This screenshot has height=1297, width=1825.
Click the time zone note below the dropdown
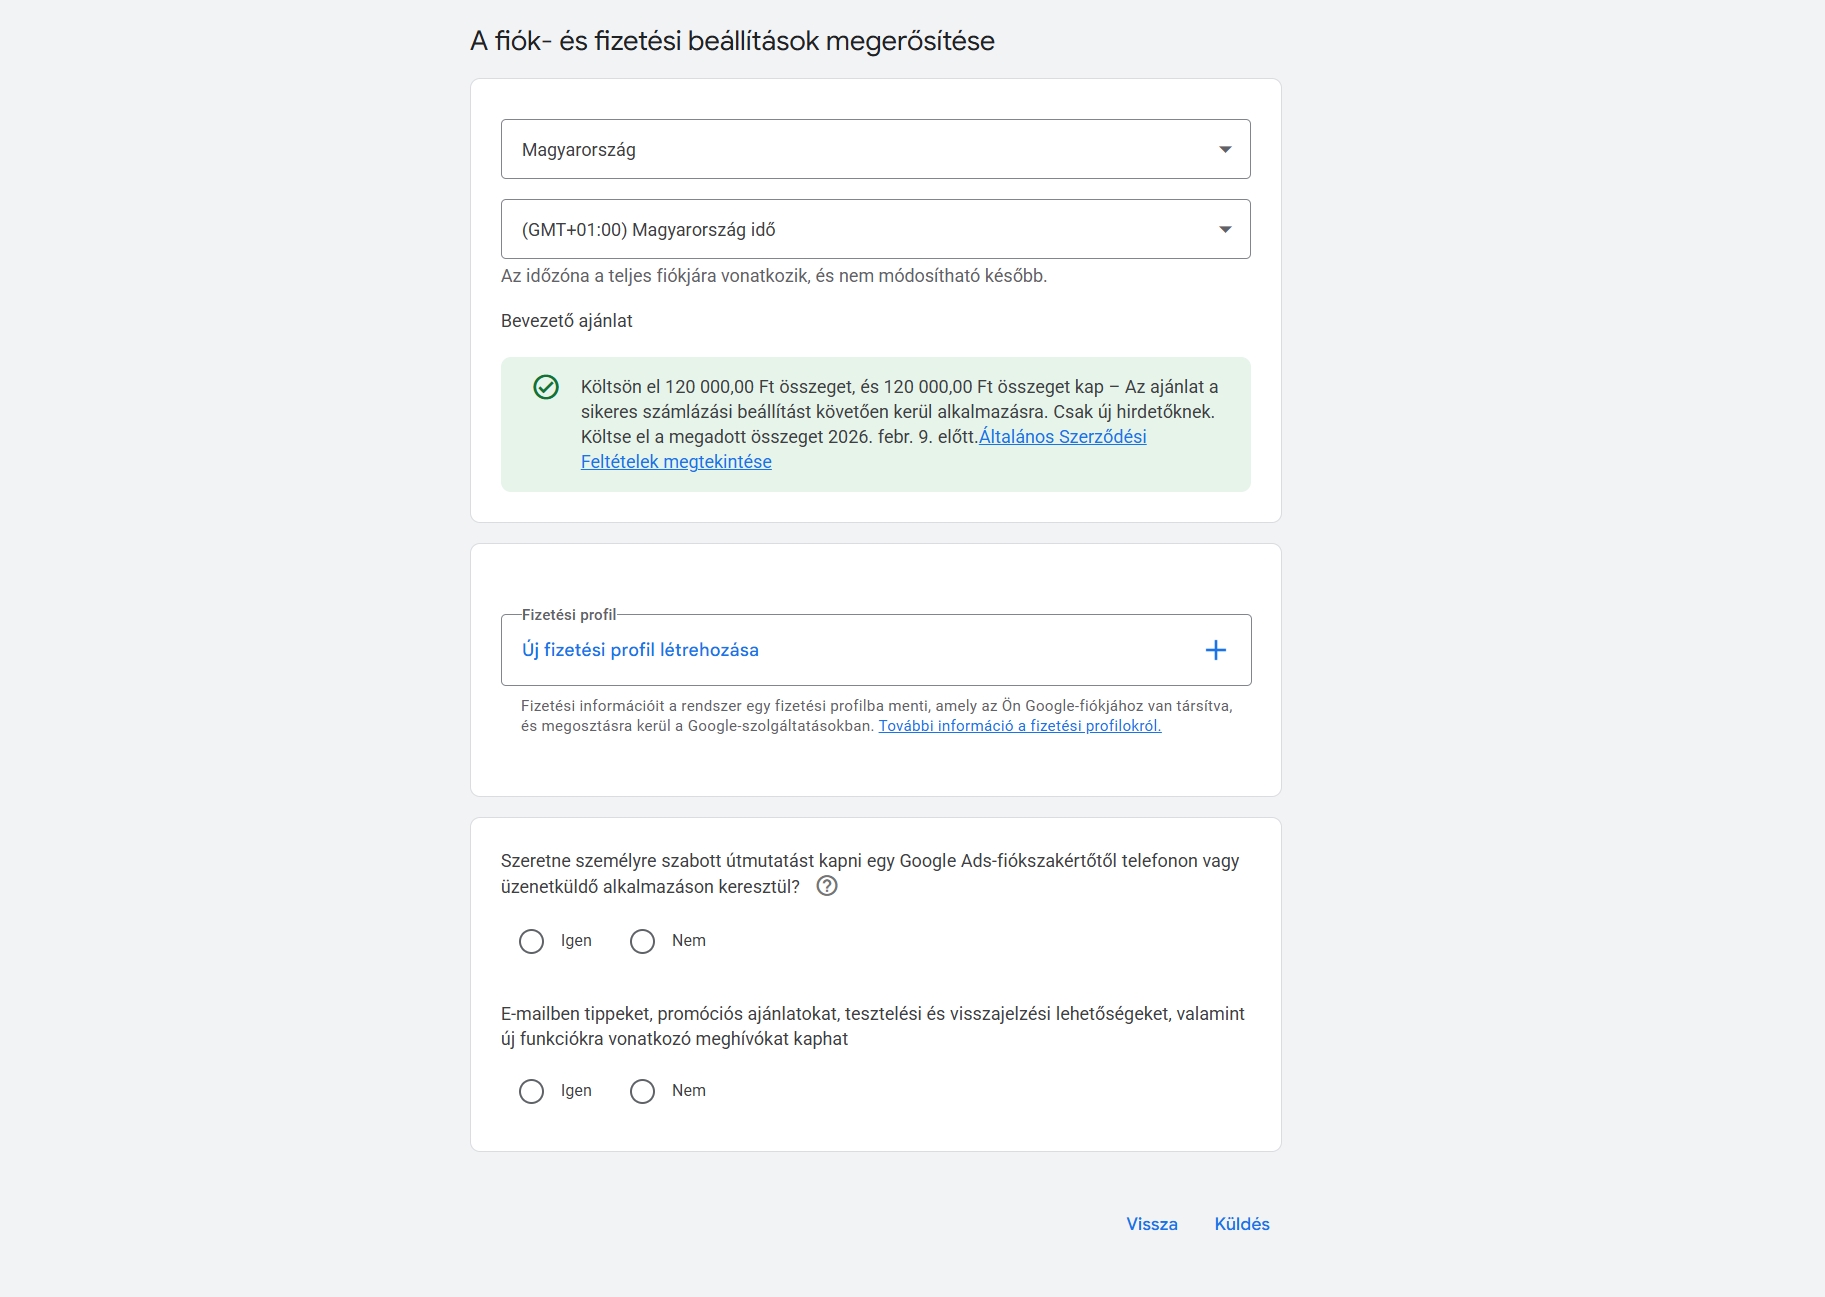tap(773, 276)
